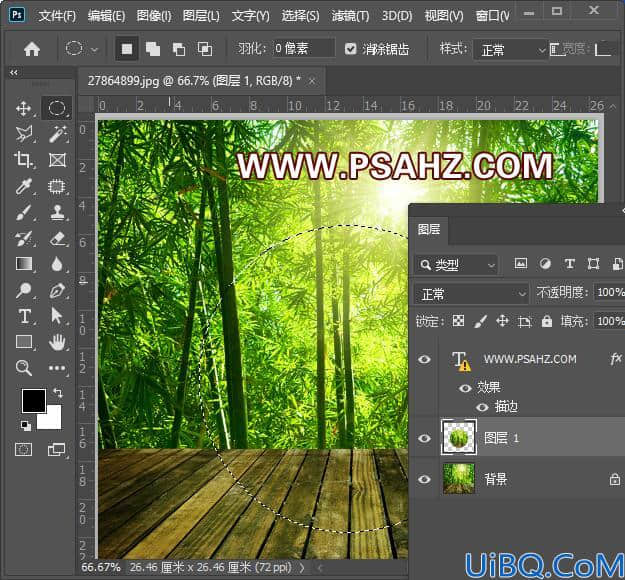Toggle Quick Mask mode
The image size is (625, 580).
point(24,450)
